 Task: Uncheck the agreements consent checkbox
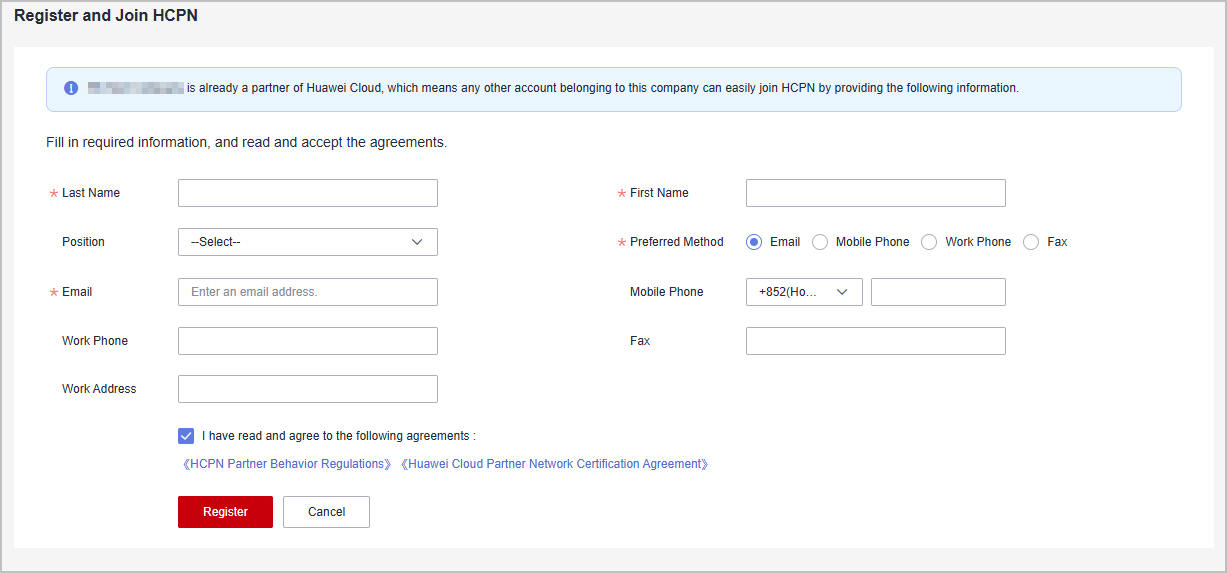point(186,436)
